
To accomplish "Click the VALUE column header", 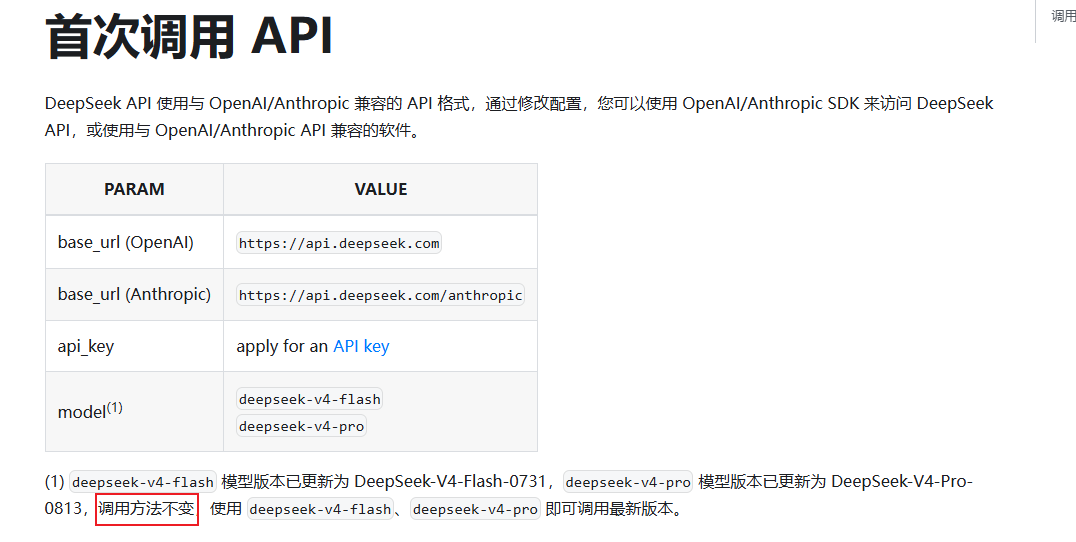I will tap(381, 189).
